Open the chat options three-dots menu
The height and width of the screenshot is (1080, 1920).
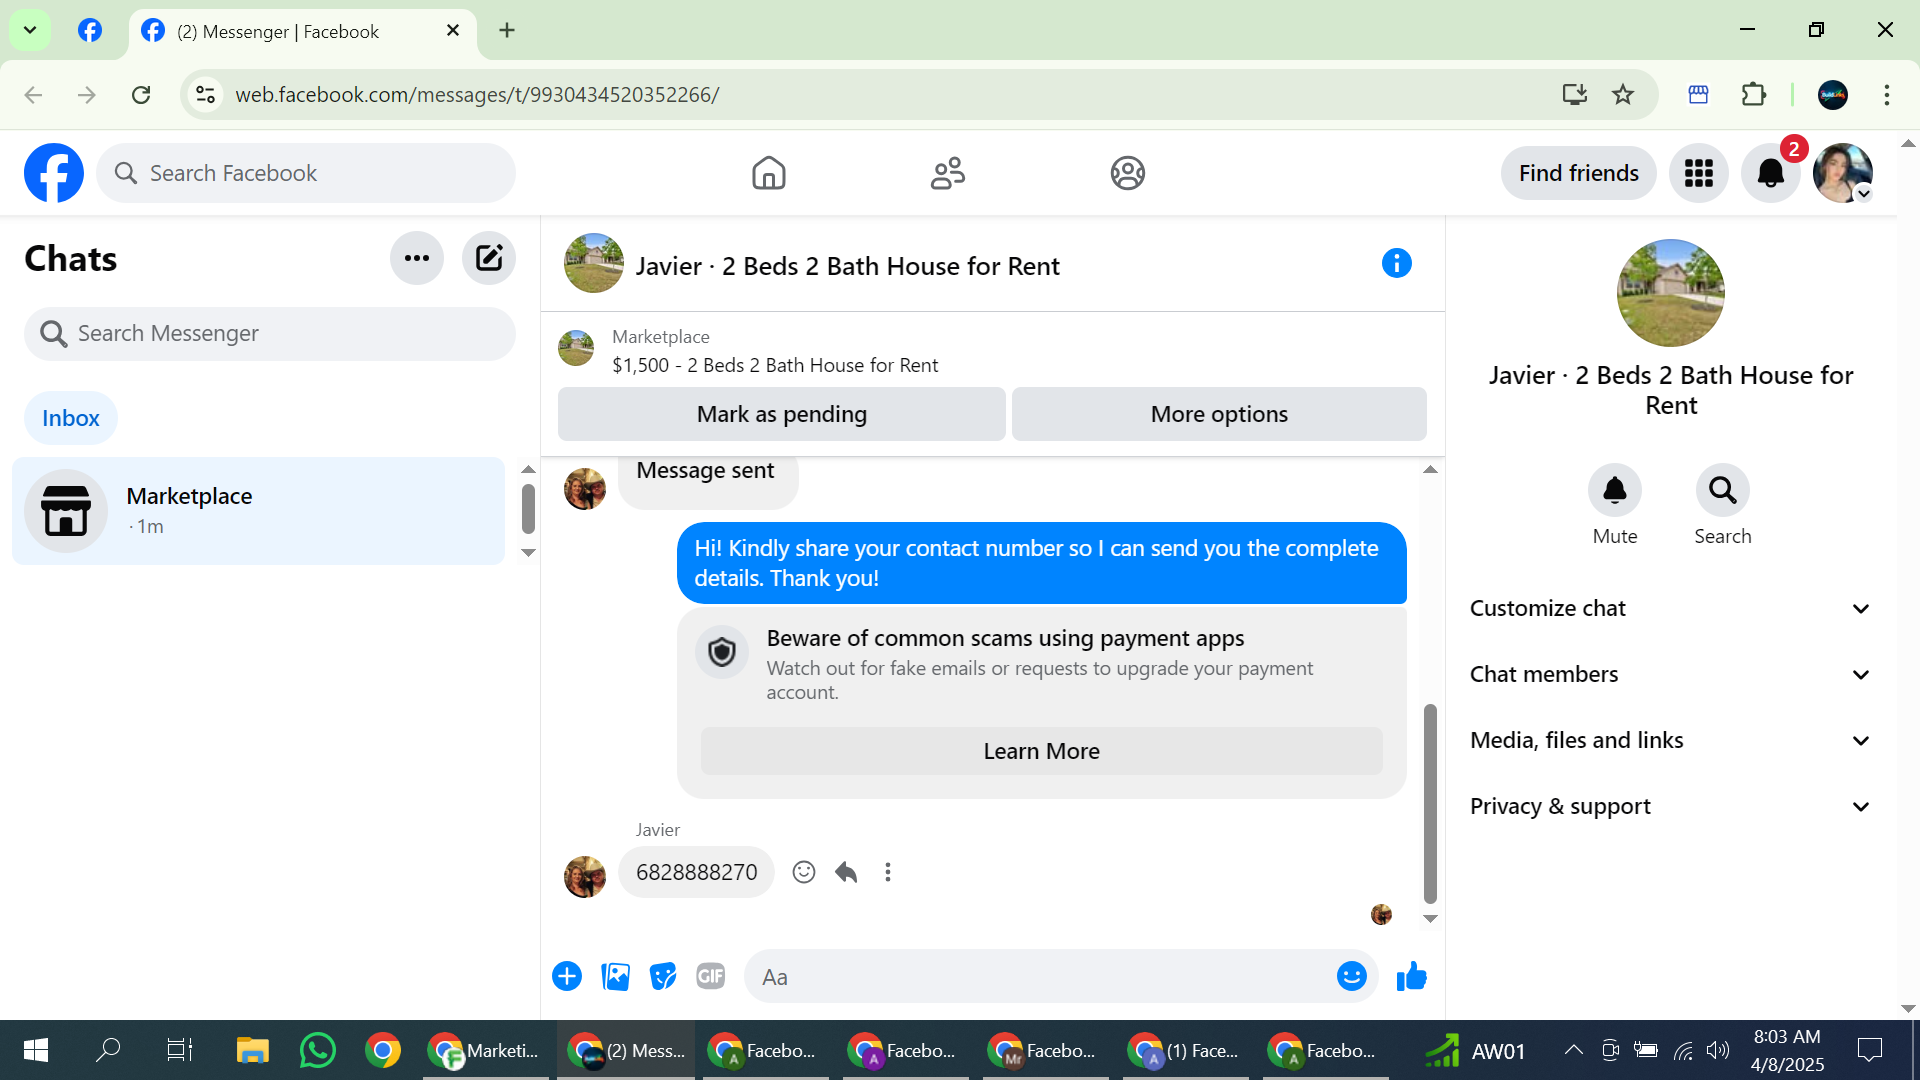tap(417, 258)
